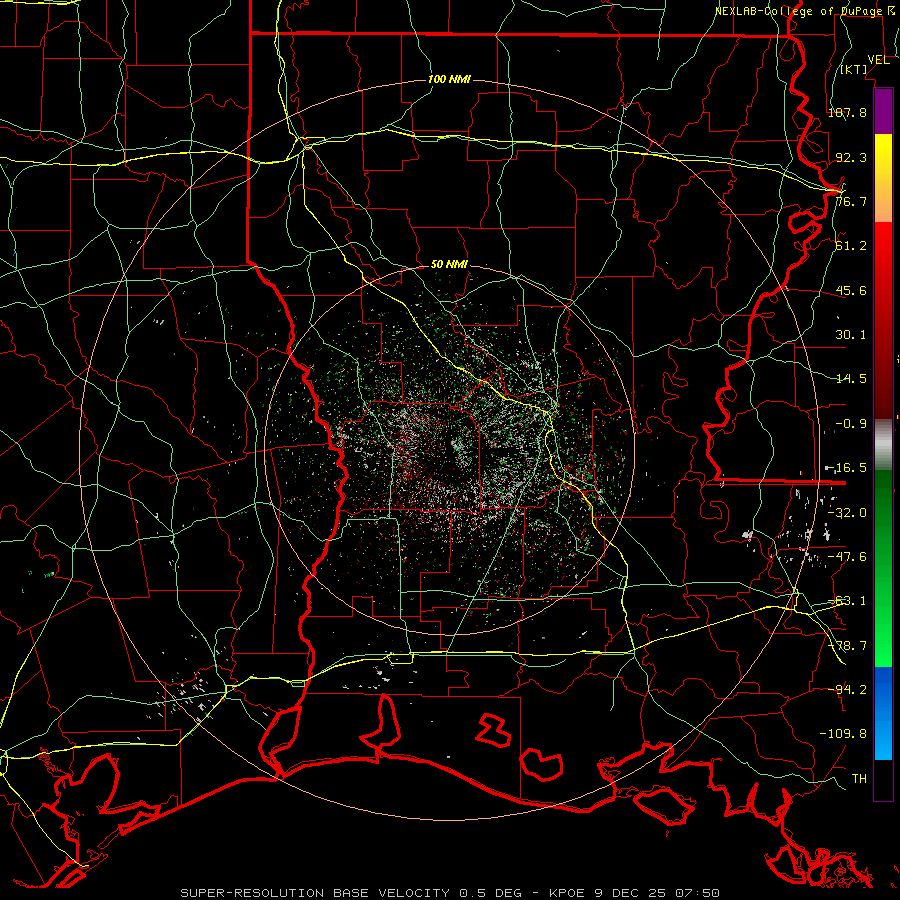This screenshot has height=900, width=900.
Task: Click the 9 DEC 25 07:50 timestamp
Action: (x=656, y=893)
